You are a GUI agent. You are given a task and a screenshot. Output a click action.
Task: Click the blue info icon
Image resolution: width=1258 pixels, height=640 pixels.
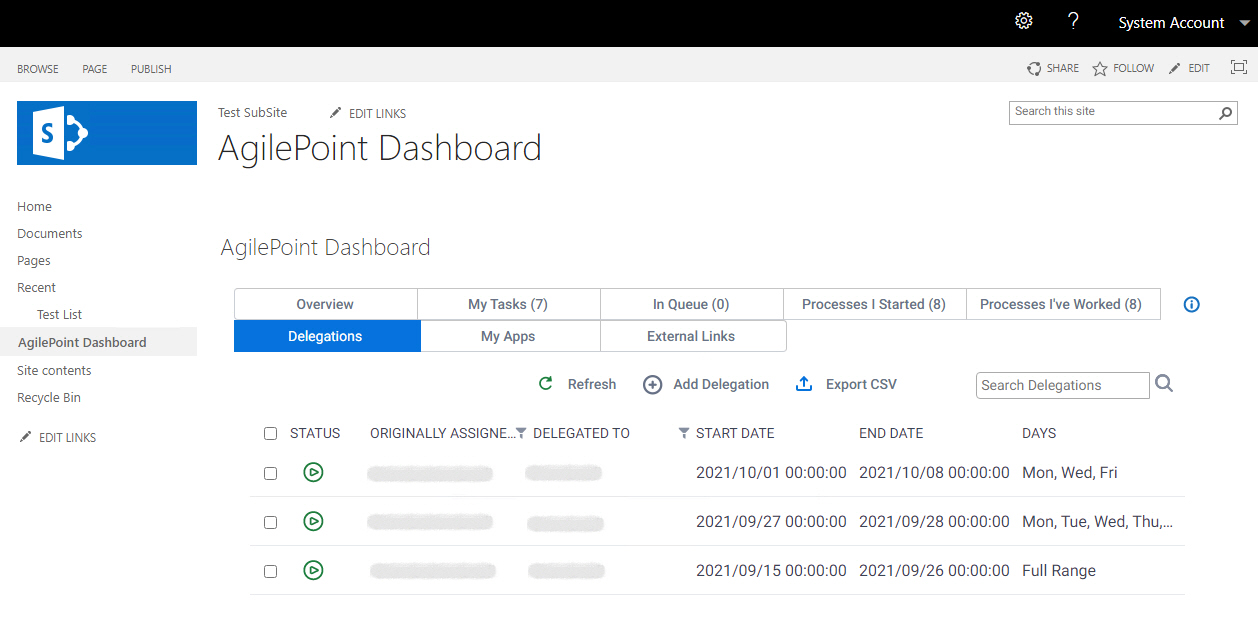tap(1191, 305)
